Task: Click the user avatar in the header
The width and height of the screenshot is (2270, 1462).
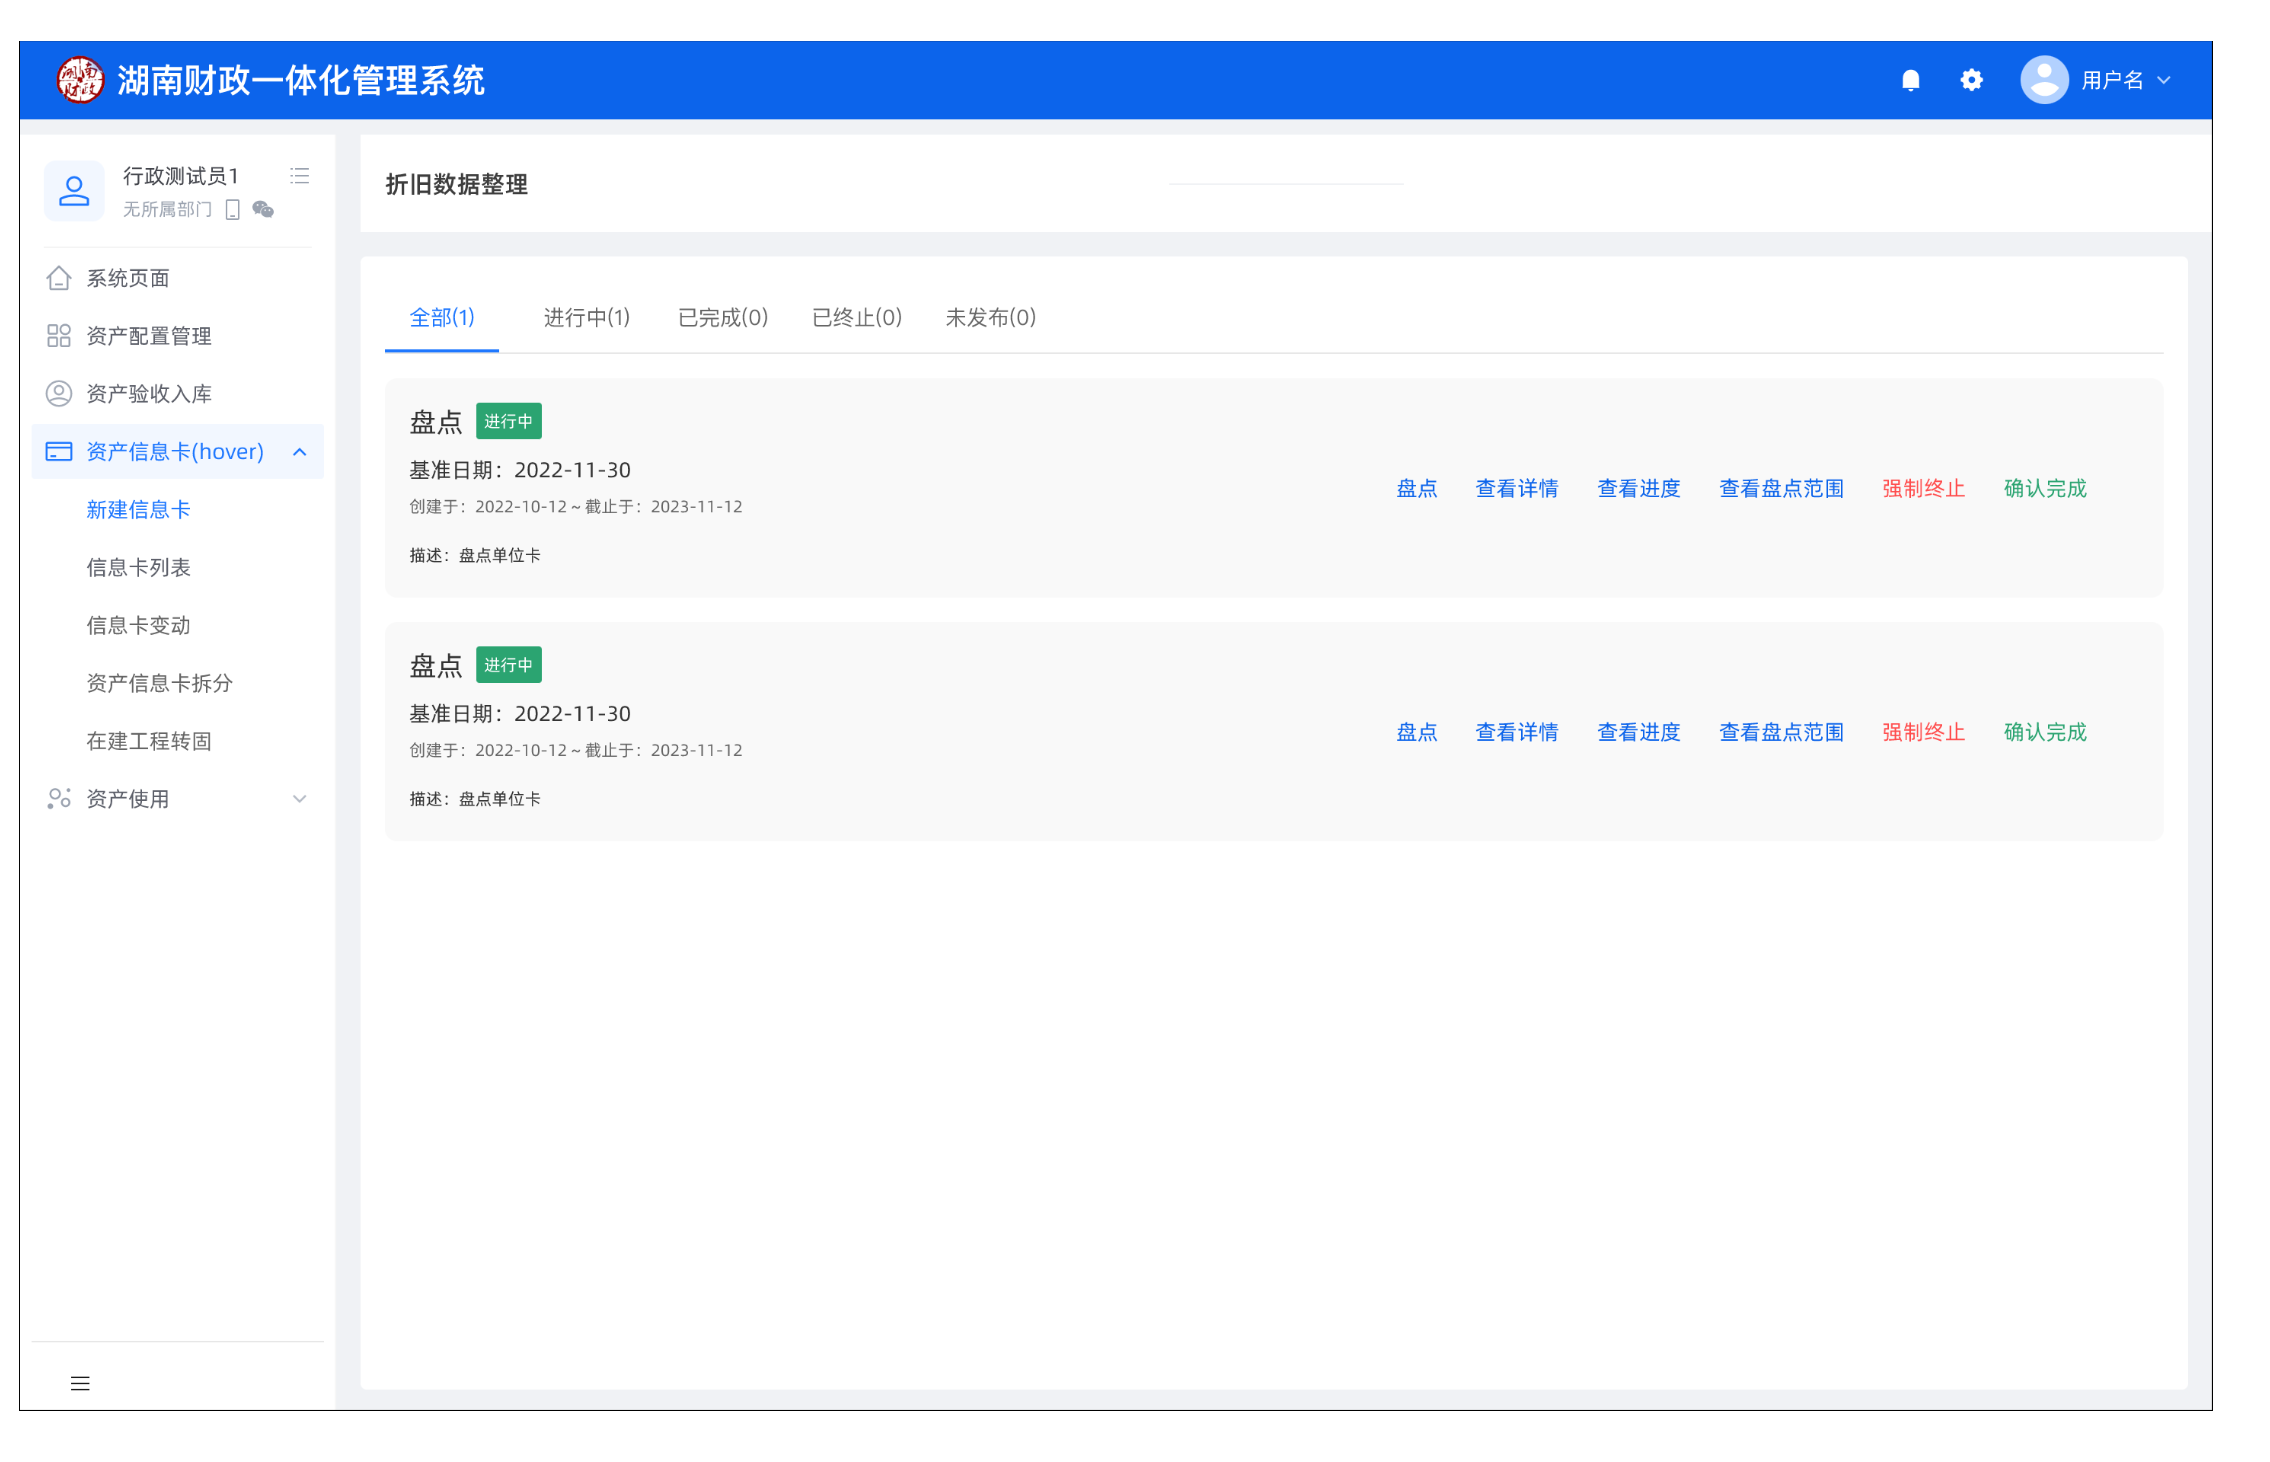Action: tap(2044, 80)
